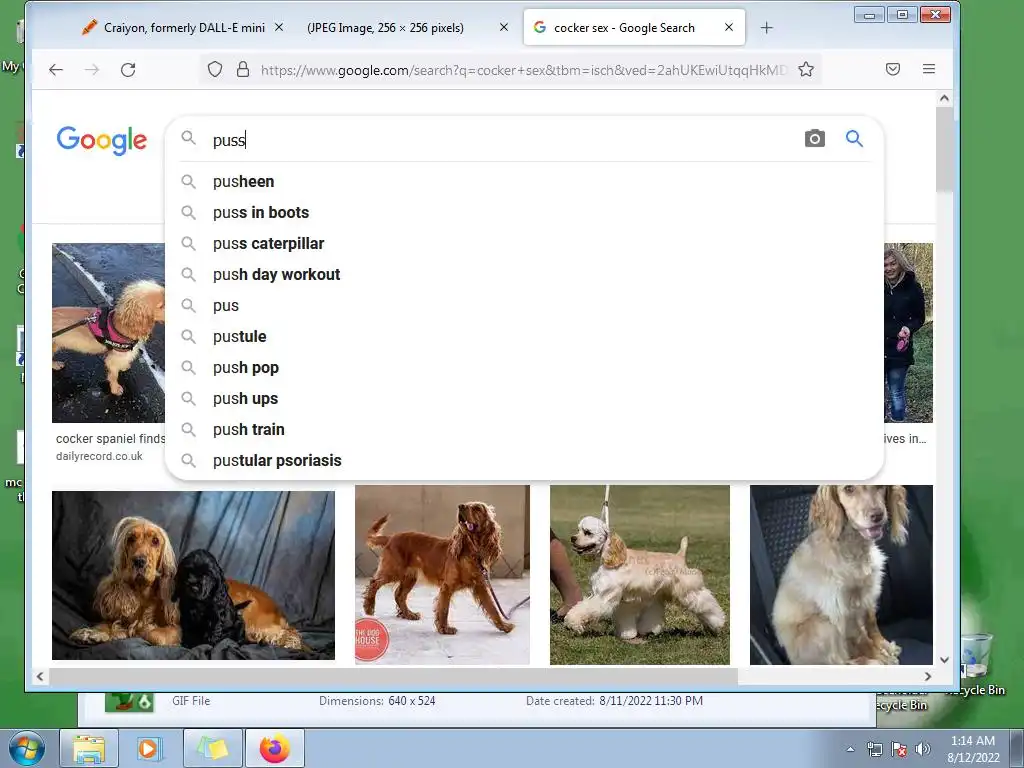1024x768 pixels.
Task: Search by image using the camera icon
Action: 814,138
